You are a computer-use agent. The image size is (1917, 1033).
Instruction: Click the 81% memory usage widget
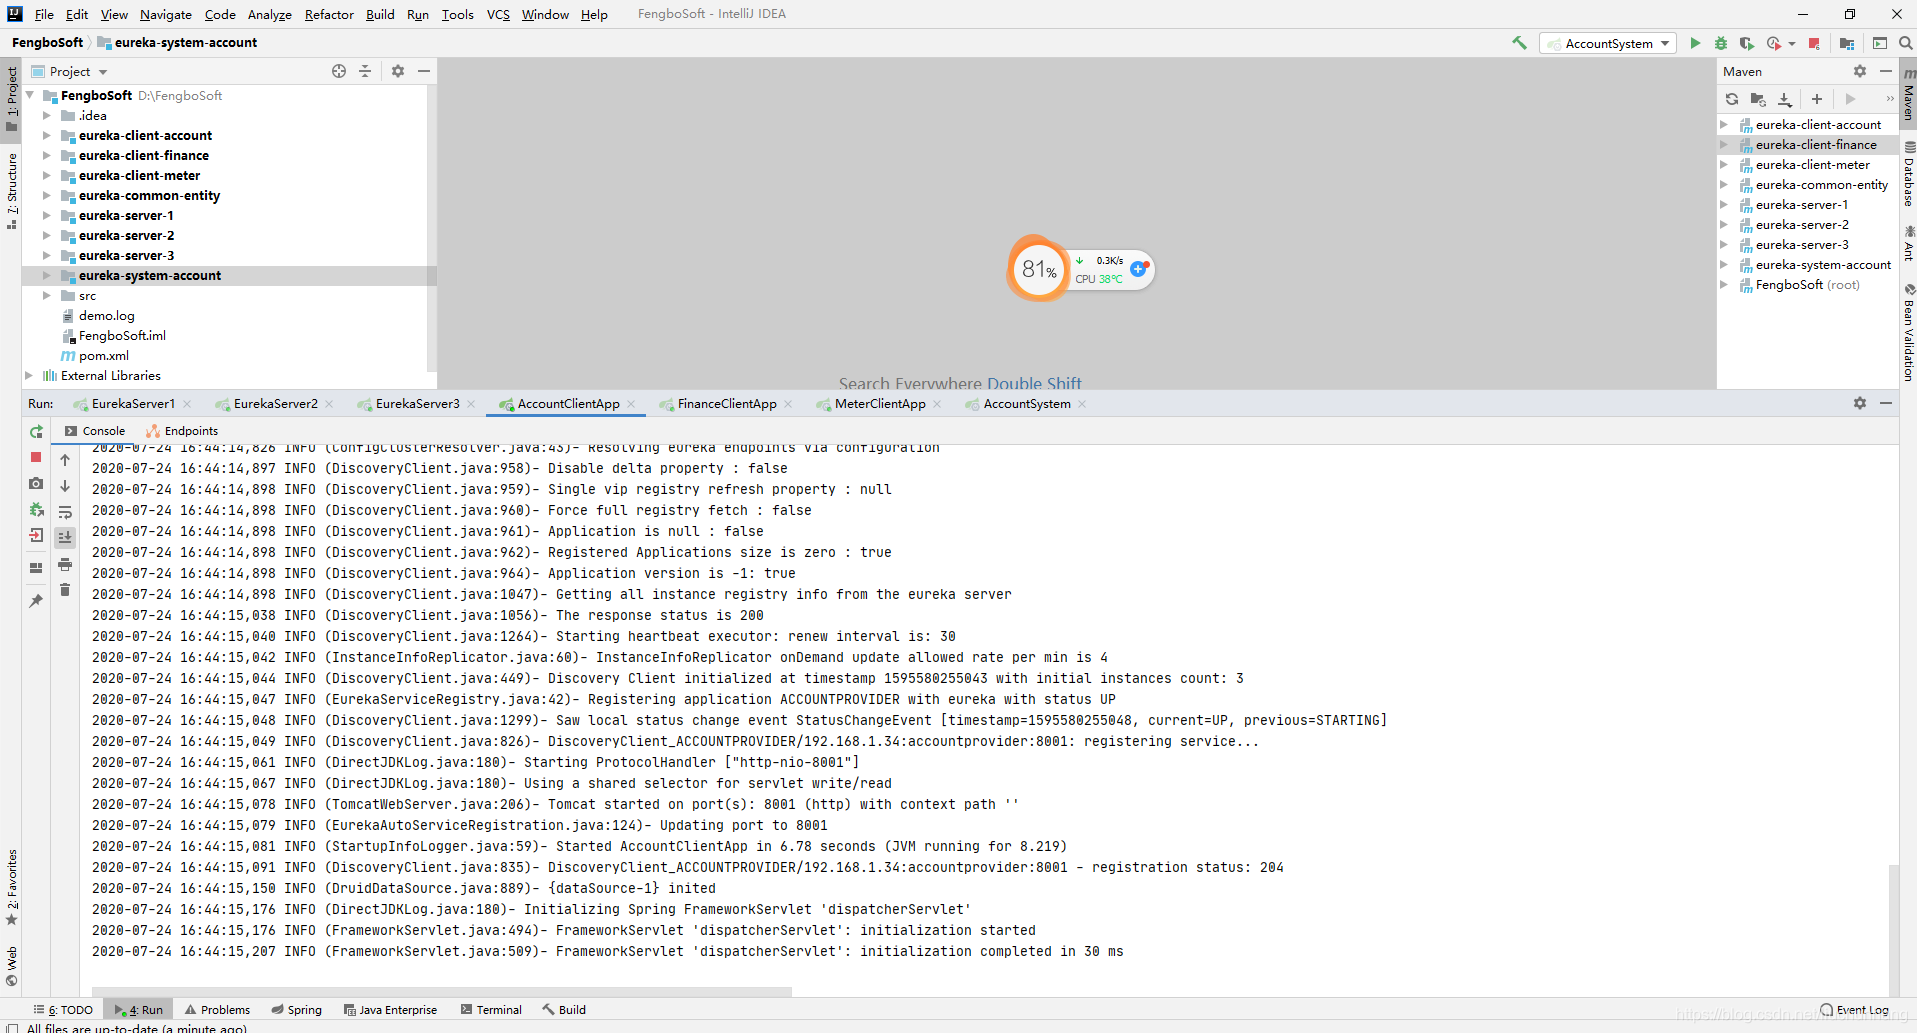[1039, 269]
